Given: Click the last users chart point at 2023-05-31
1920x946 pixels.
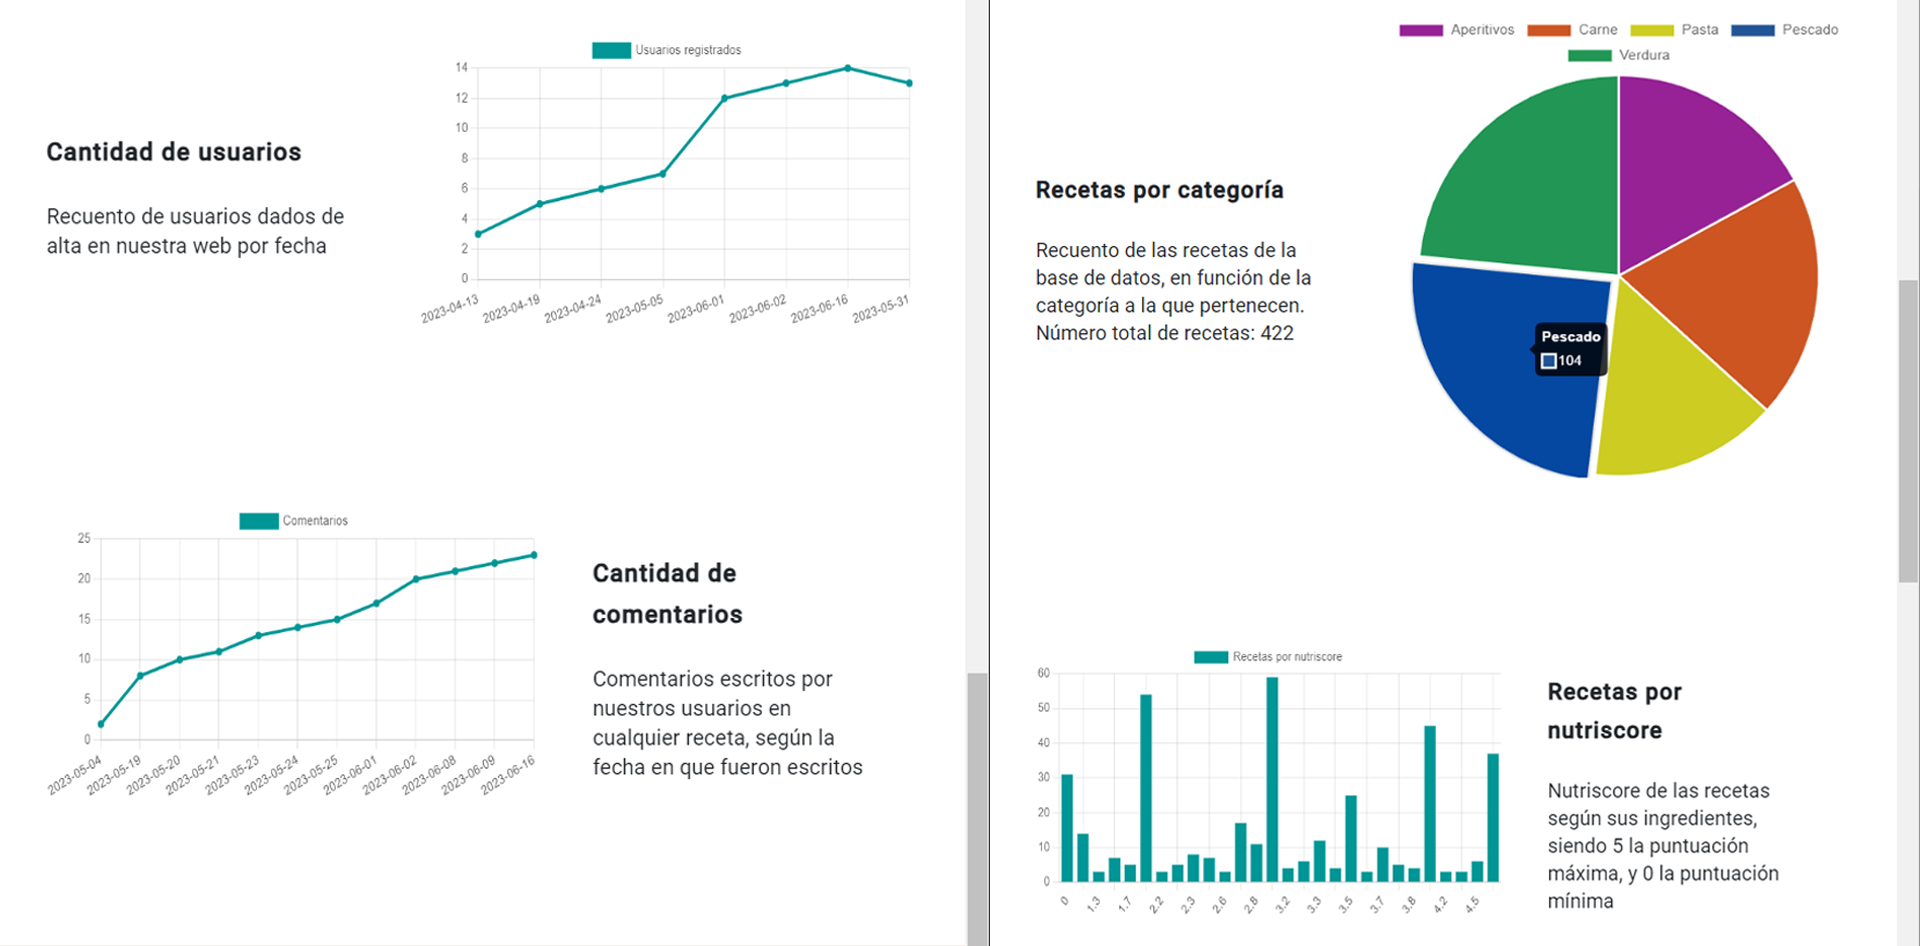Looking at the screenshot, I should pos(909,83).
